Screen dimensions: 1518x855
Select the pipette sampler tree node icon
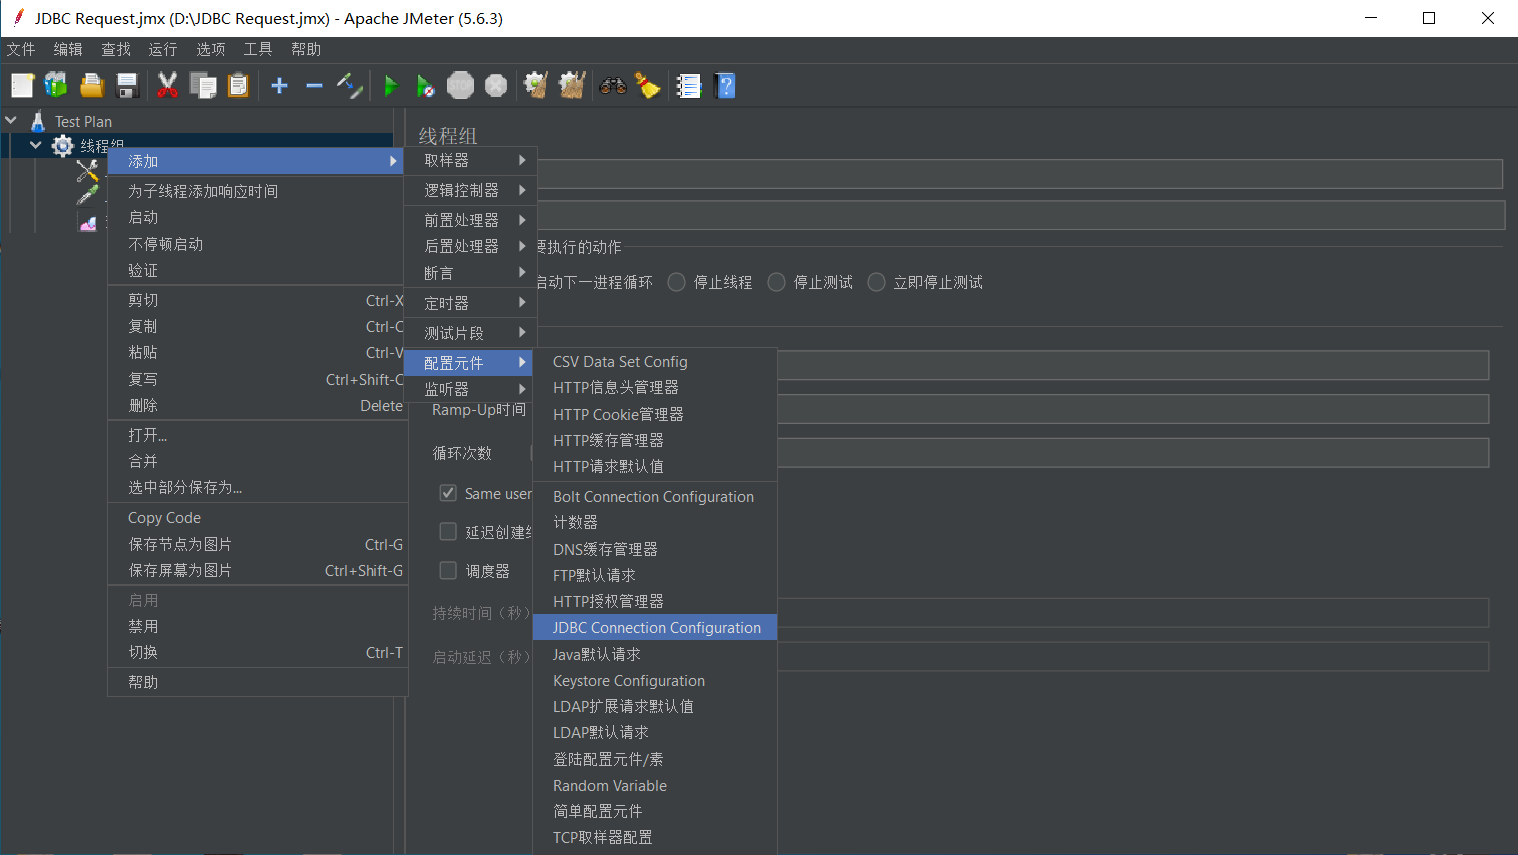pos(87,196)
